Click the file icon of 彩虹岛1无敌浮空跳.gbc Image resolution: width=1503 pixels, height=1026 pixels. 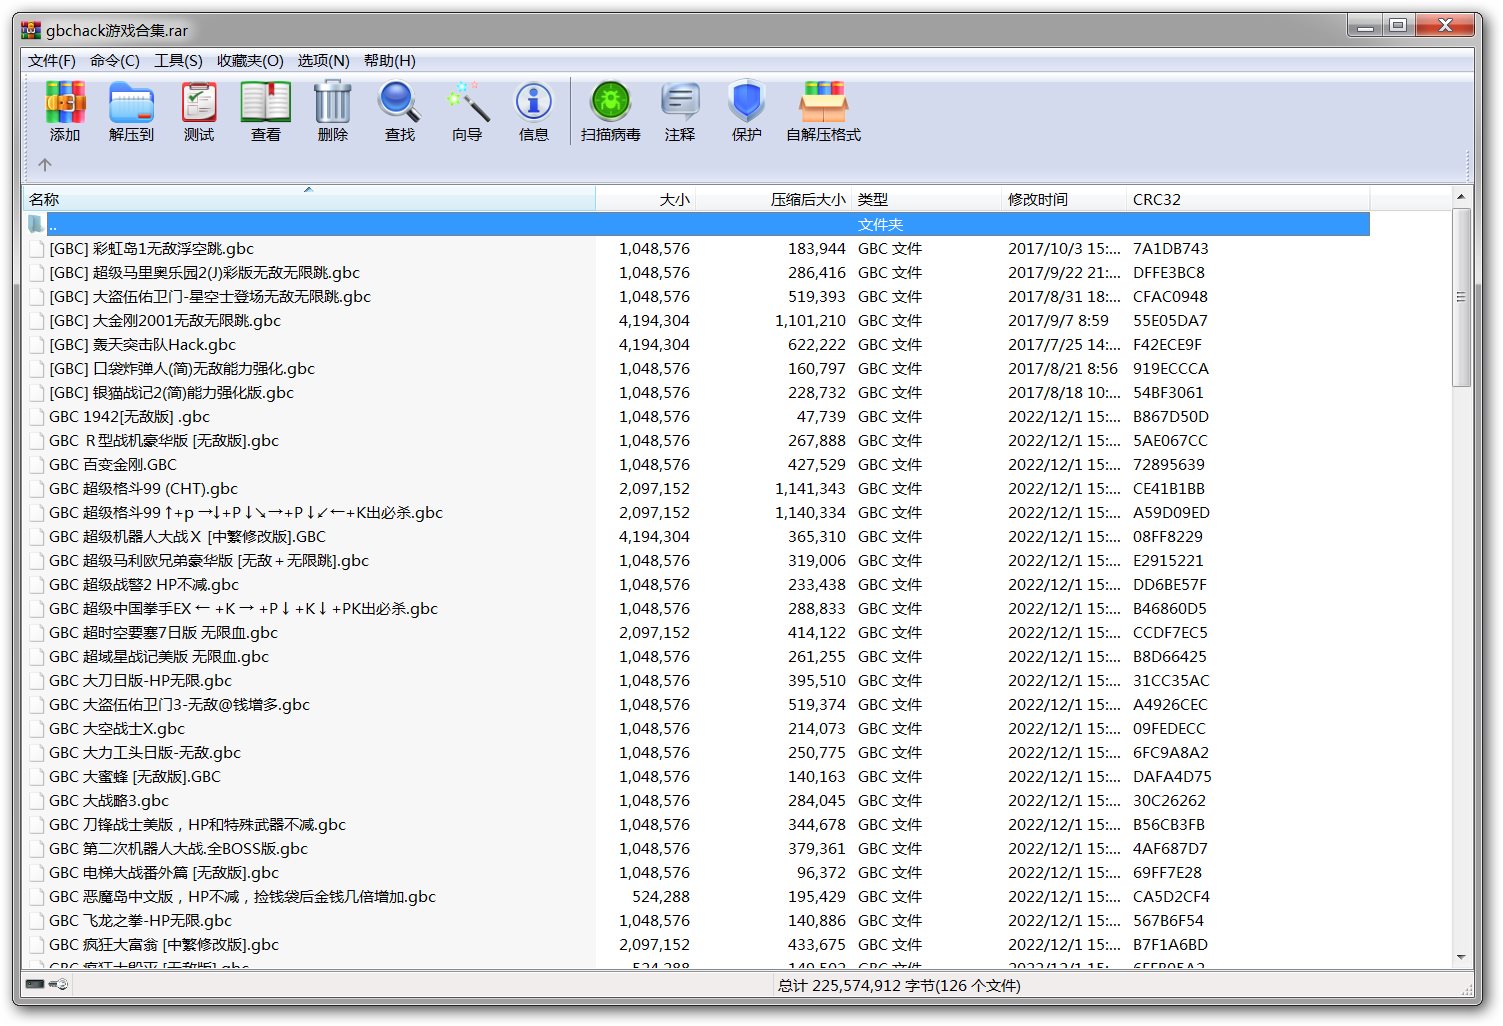tap(36, 248)
